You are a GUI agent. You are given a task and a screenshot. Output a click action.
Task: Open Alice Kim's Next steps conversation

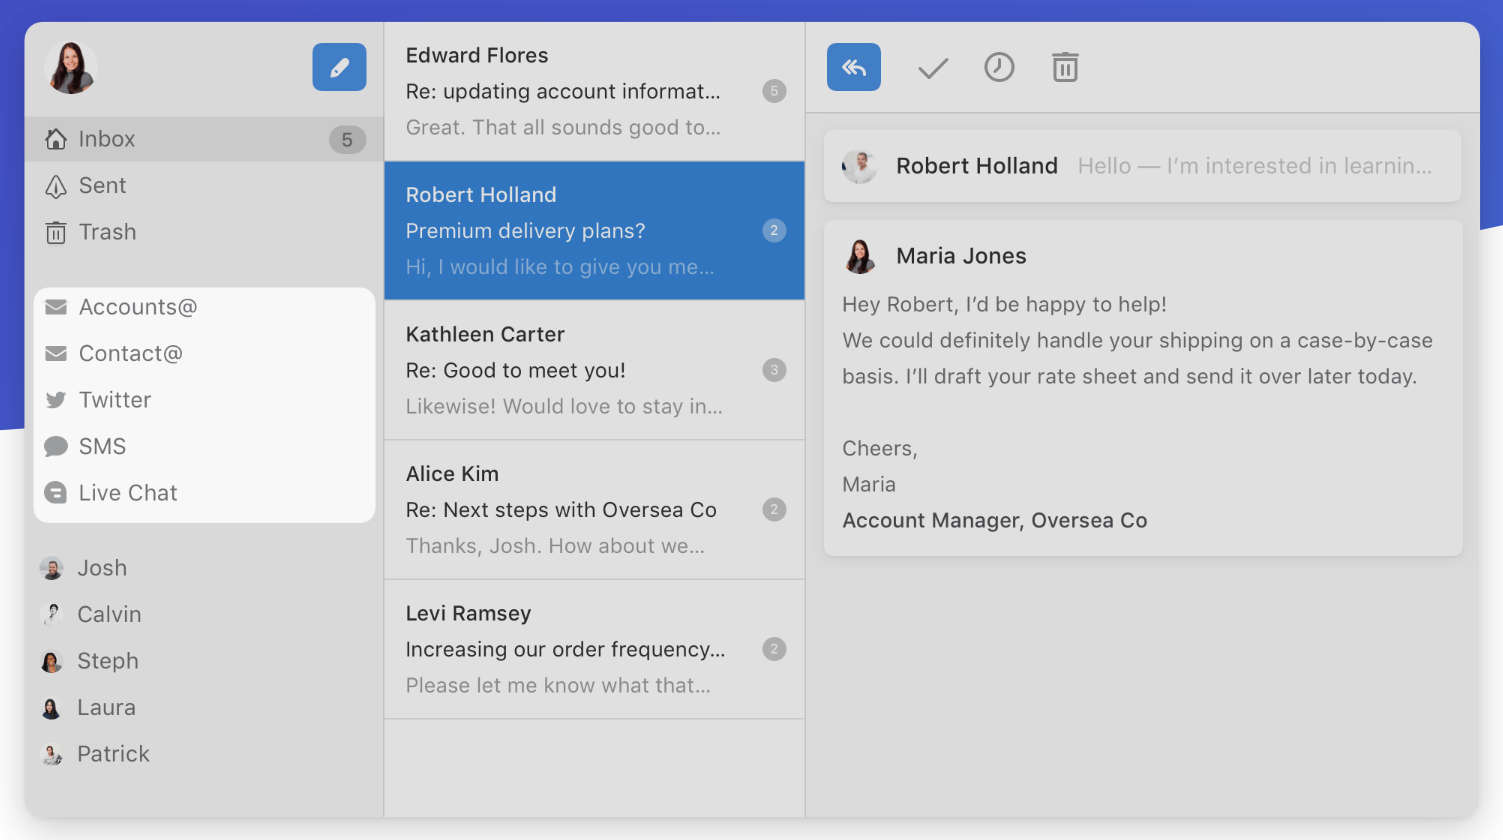point(594,510)
